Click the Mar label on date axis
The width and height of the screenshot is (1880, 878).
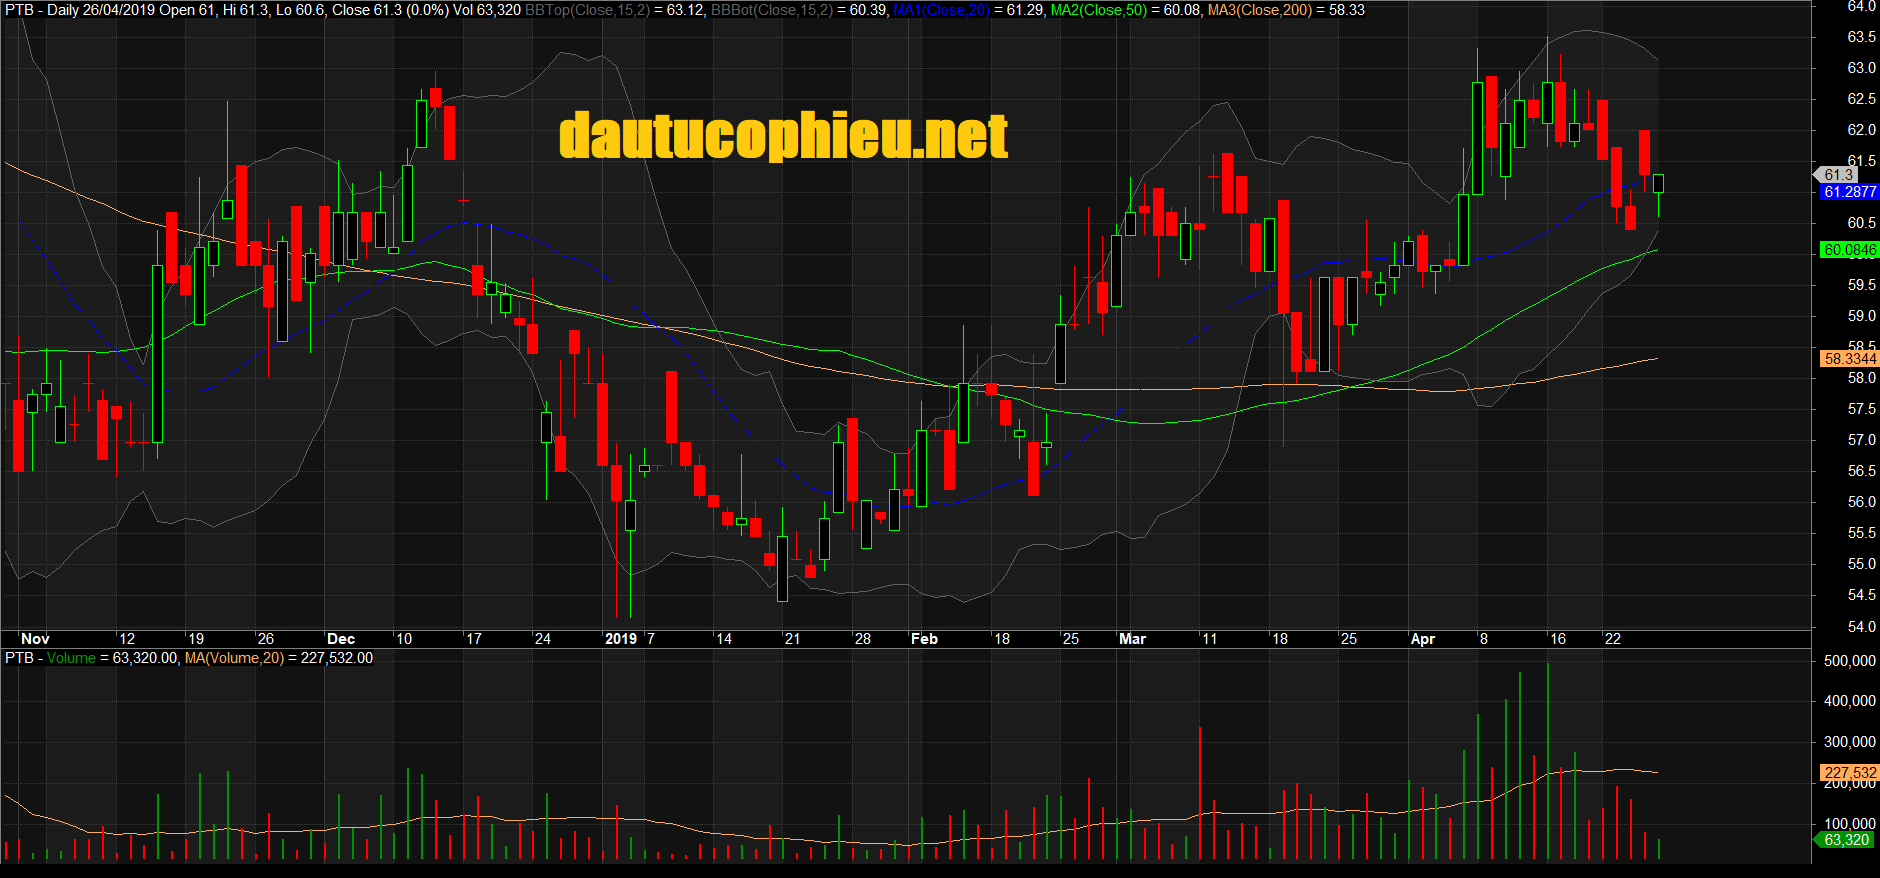point(1132,639)
